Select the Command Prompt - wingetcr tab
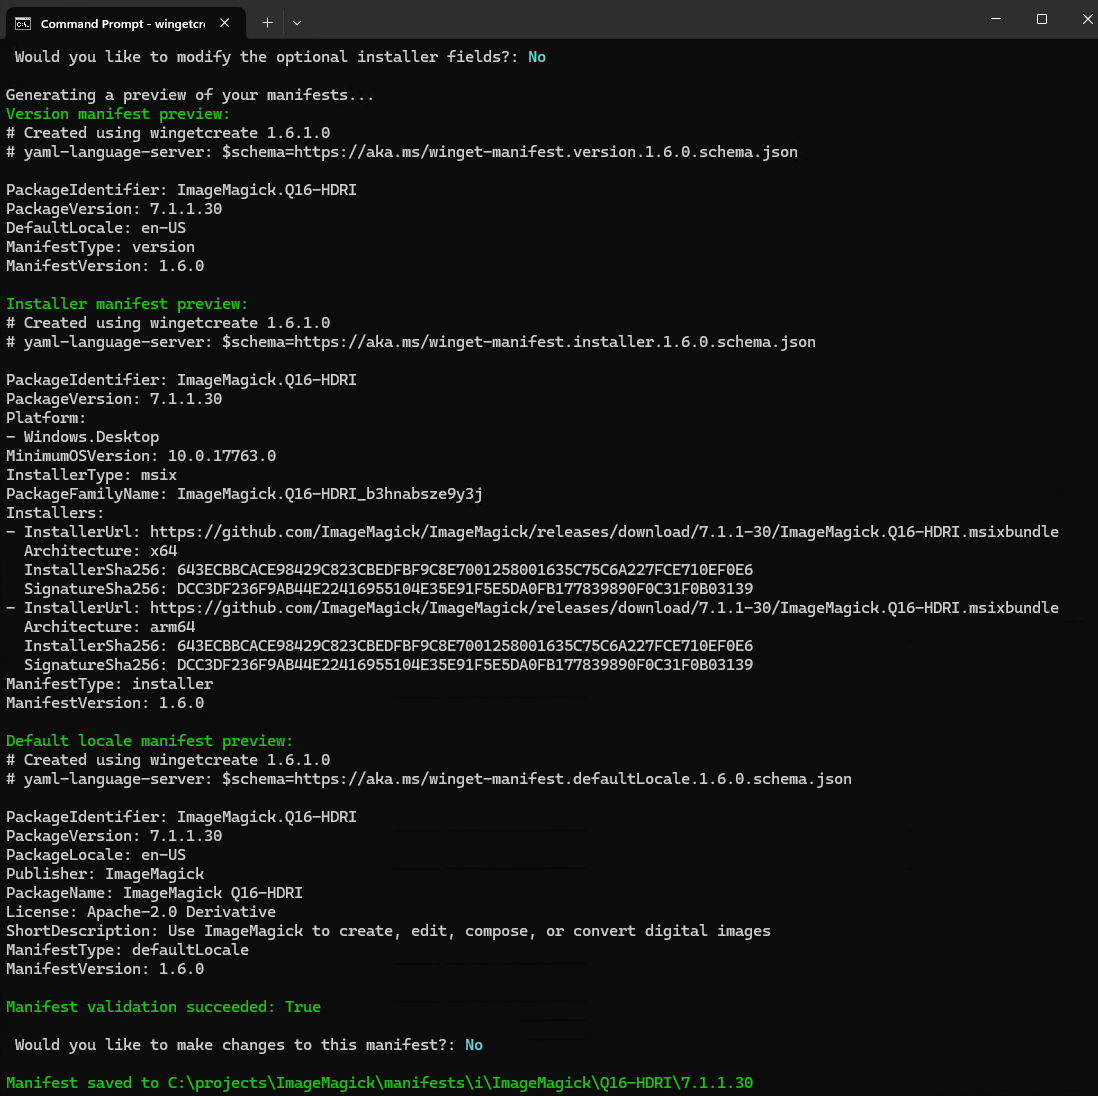The image size is (1098, 1096). click(x=120, y=22)
